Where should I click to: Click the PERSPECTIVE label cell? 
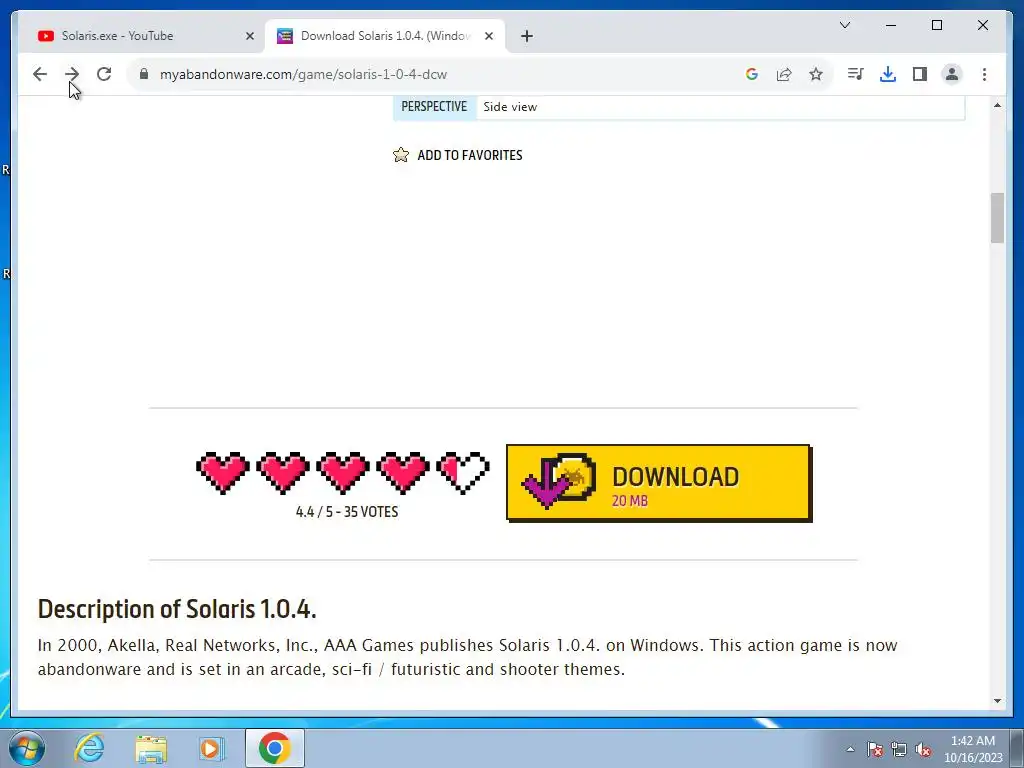pyautogui.click(x=434, y=107)
